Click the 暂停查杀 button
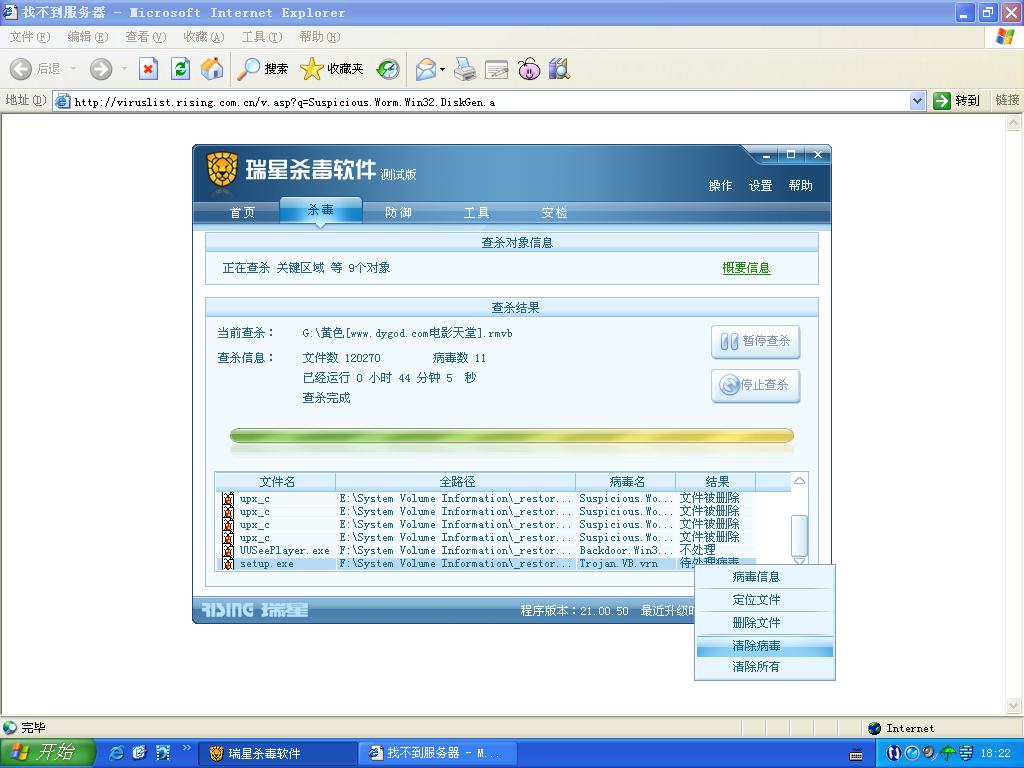Image resolution: width=1024 pixels, height=768 pixels. (x=756, y=341)
